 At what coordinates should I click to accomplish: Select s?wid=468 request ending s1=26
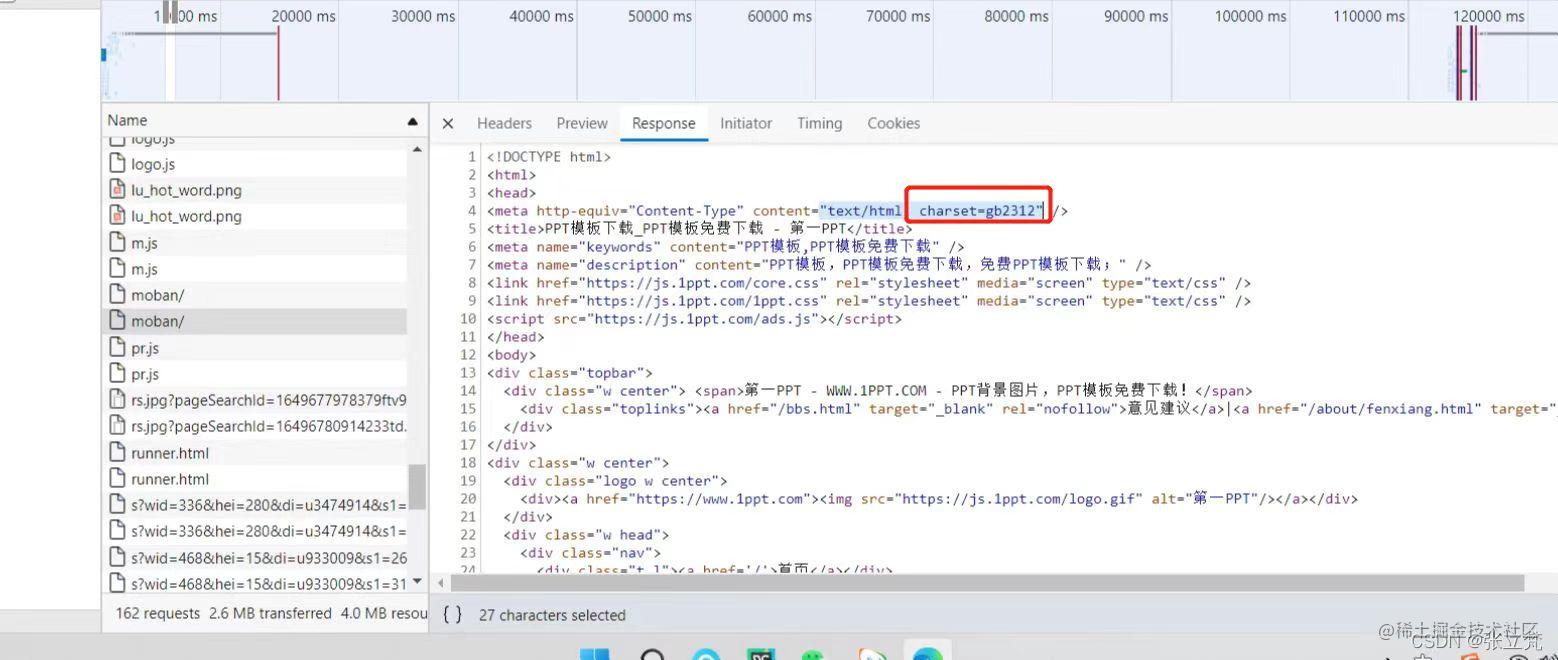pos(255,557)
